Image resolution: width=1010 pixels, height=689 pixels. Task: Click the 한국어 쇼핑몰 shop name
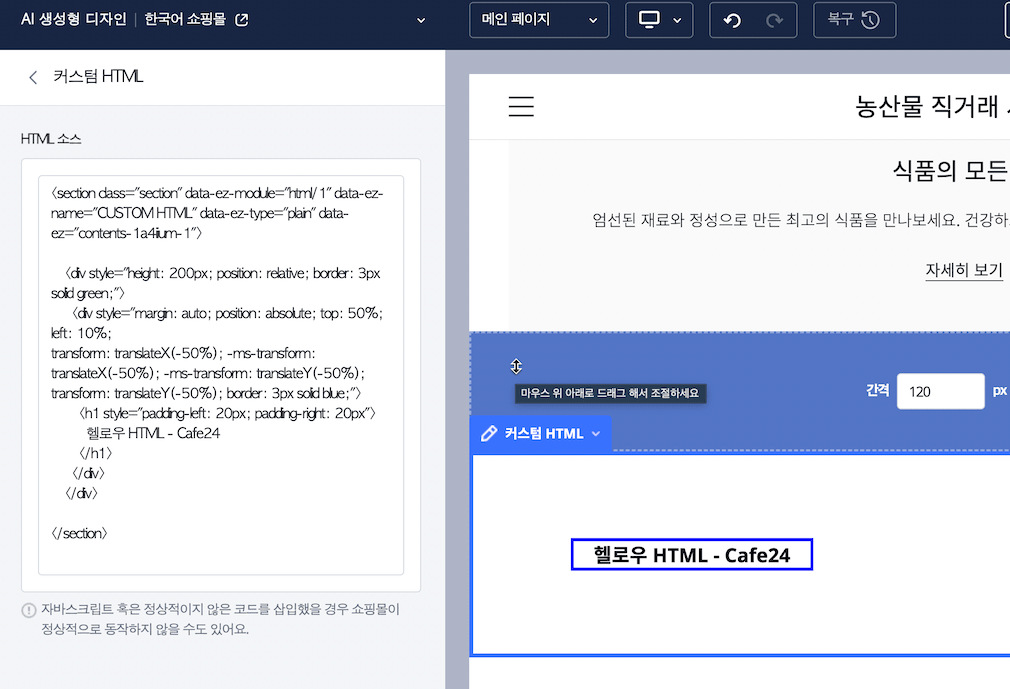185,20
